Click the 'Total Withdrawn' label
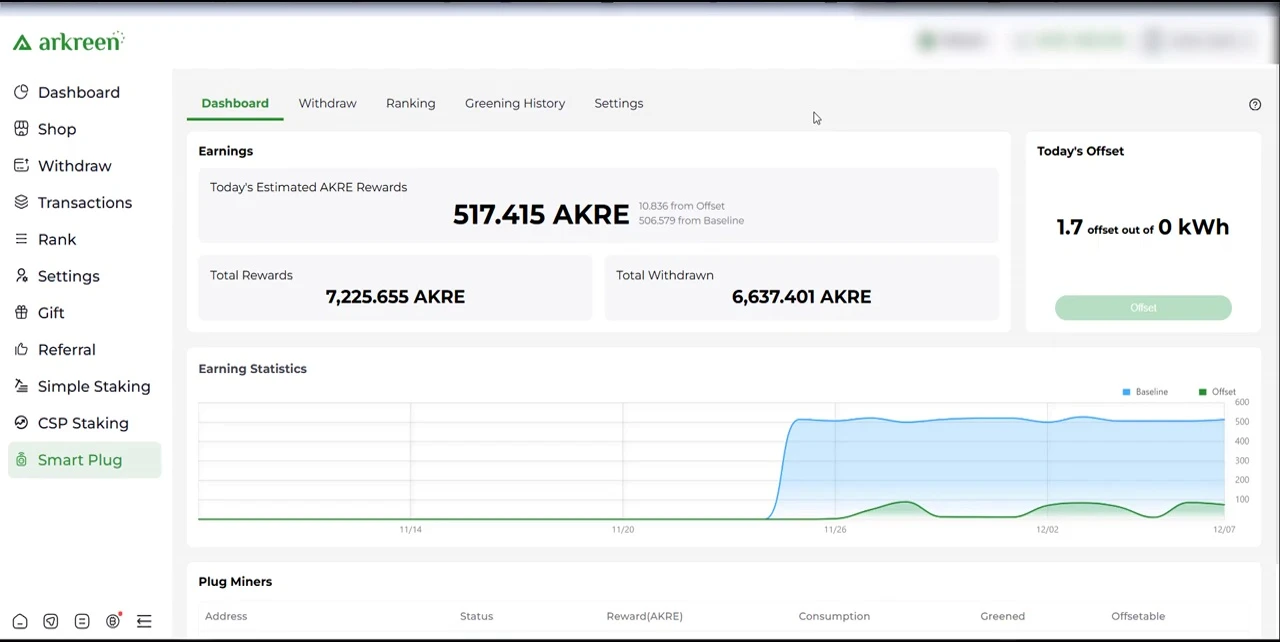Viewport: 1280px width, 642px height. click(665, 275)
